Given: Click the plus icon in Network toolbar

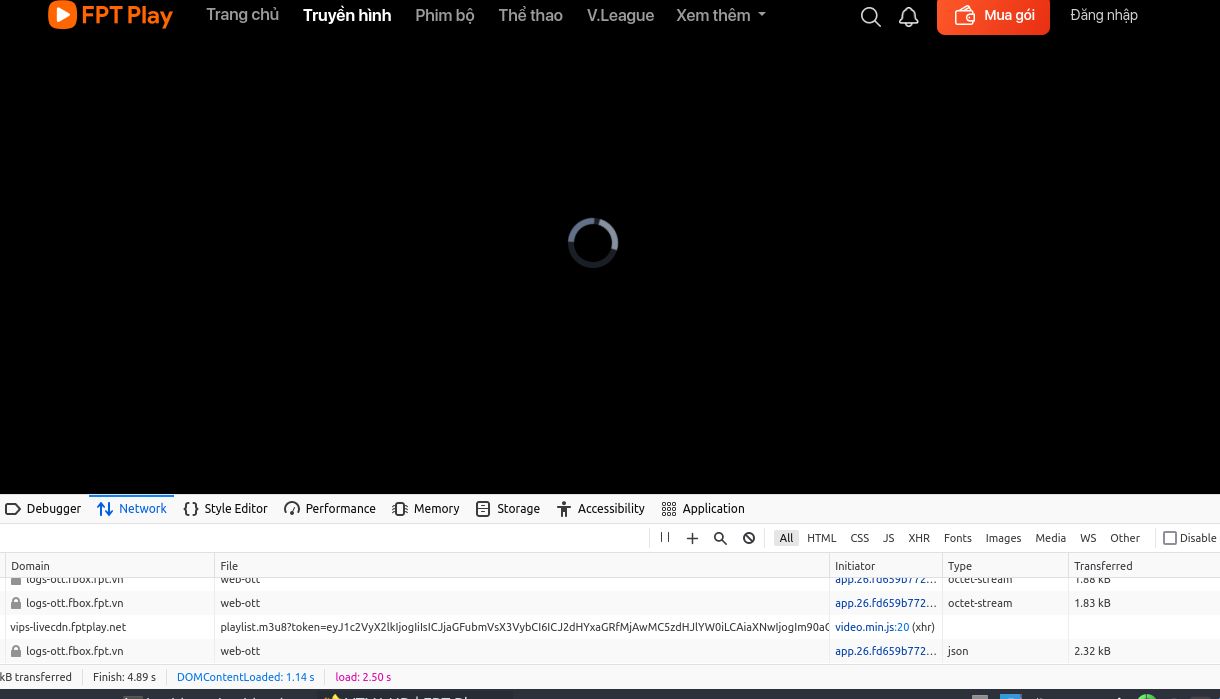Looking at the screenshot, I should [x=692, y=538].
